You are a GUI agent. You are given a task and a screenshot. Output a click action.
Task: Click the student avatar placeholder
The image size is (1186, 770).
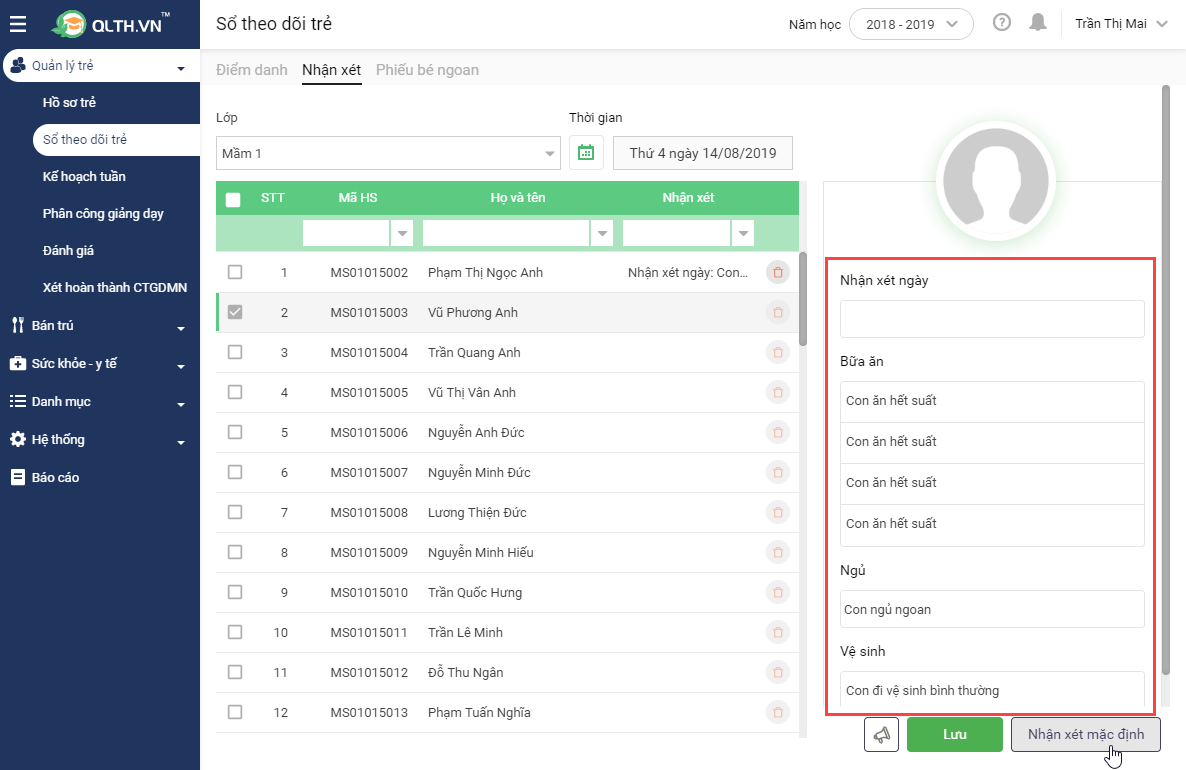click(995, 182)
